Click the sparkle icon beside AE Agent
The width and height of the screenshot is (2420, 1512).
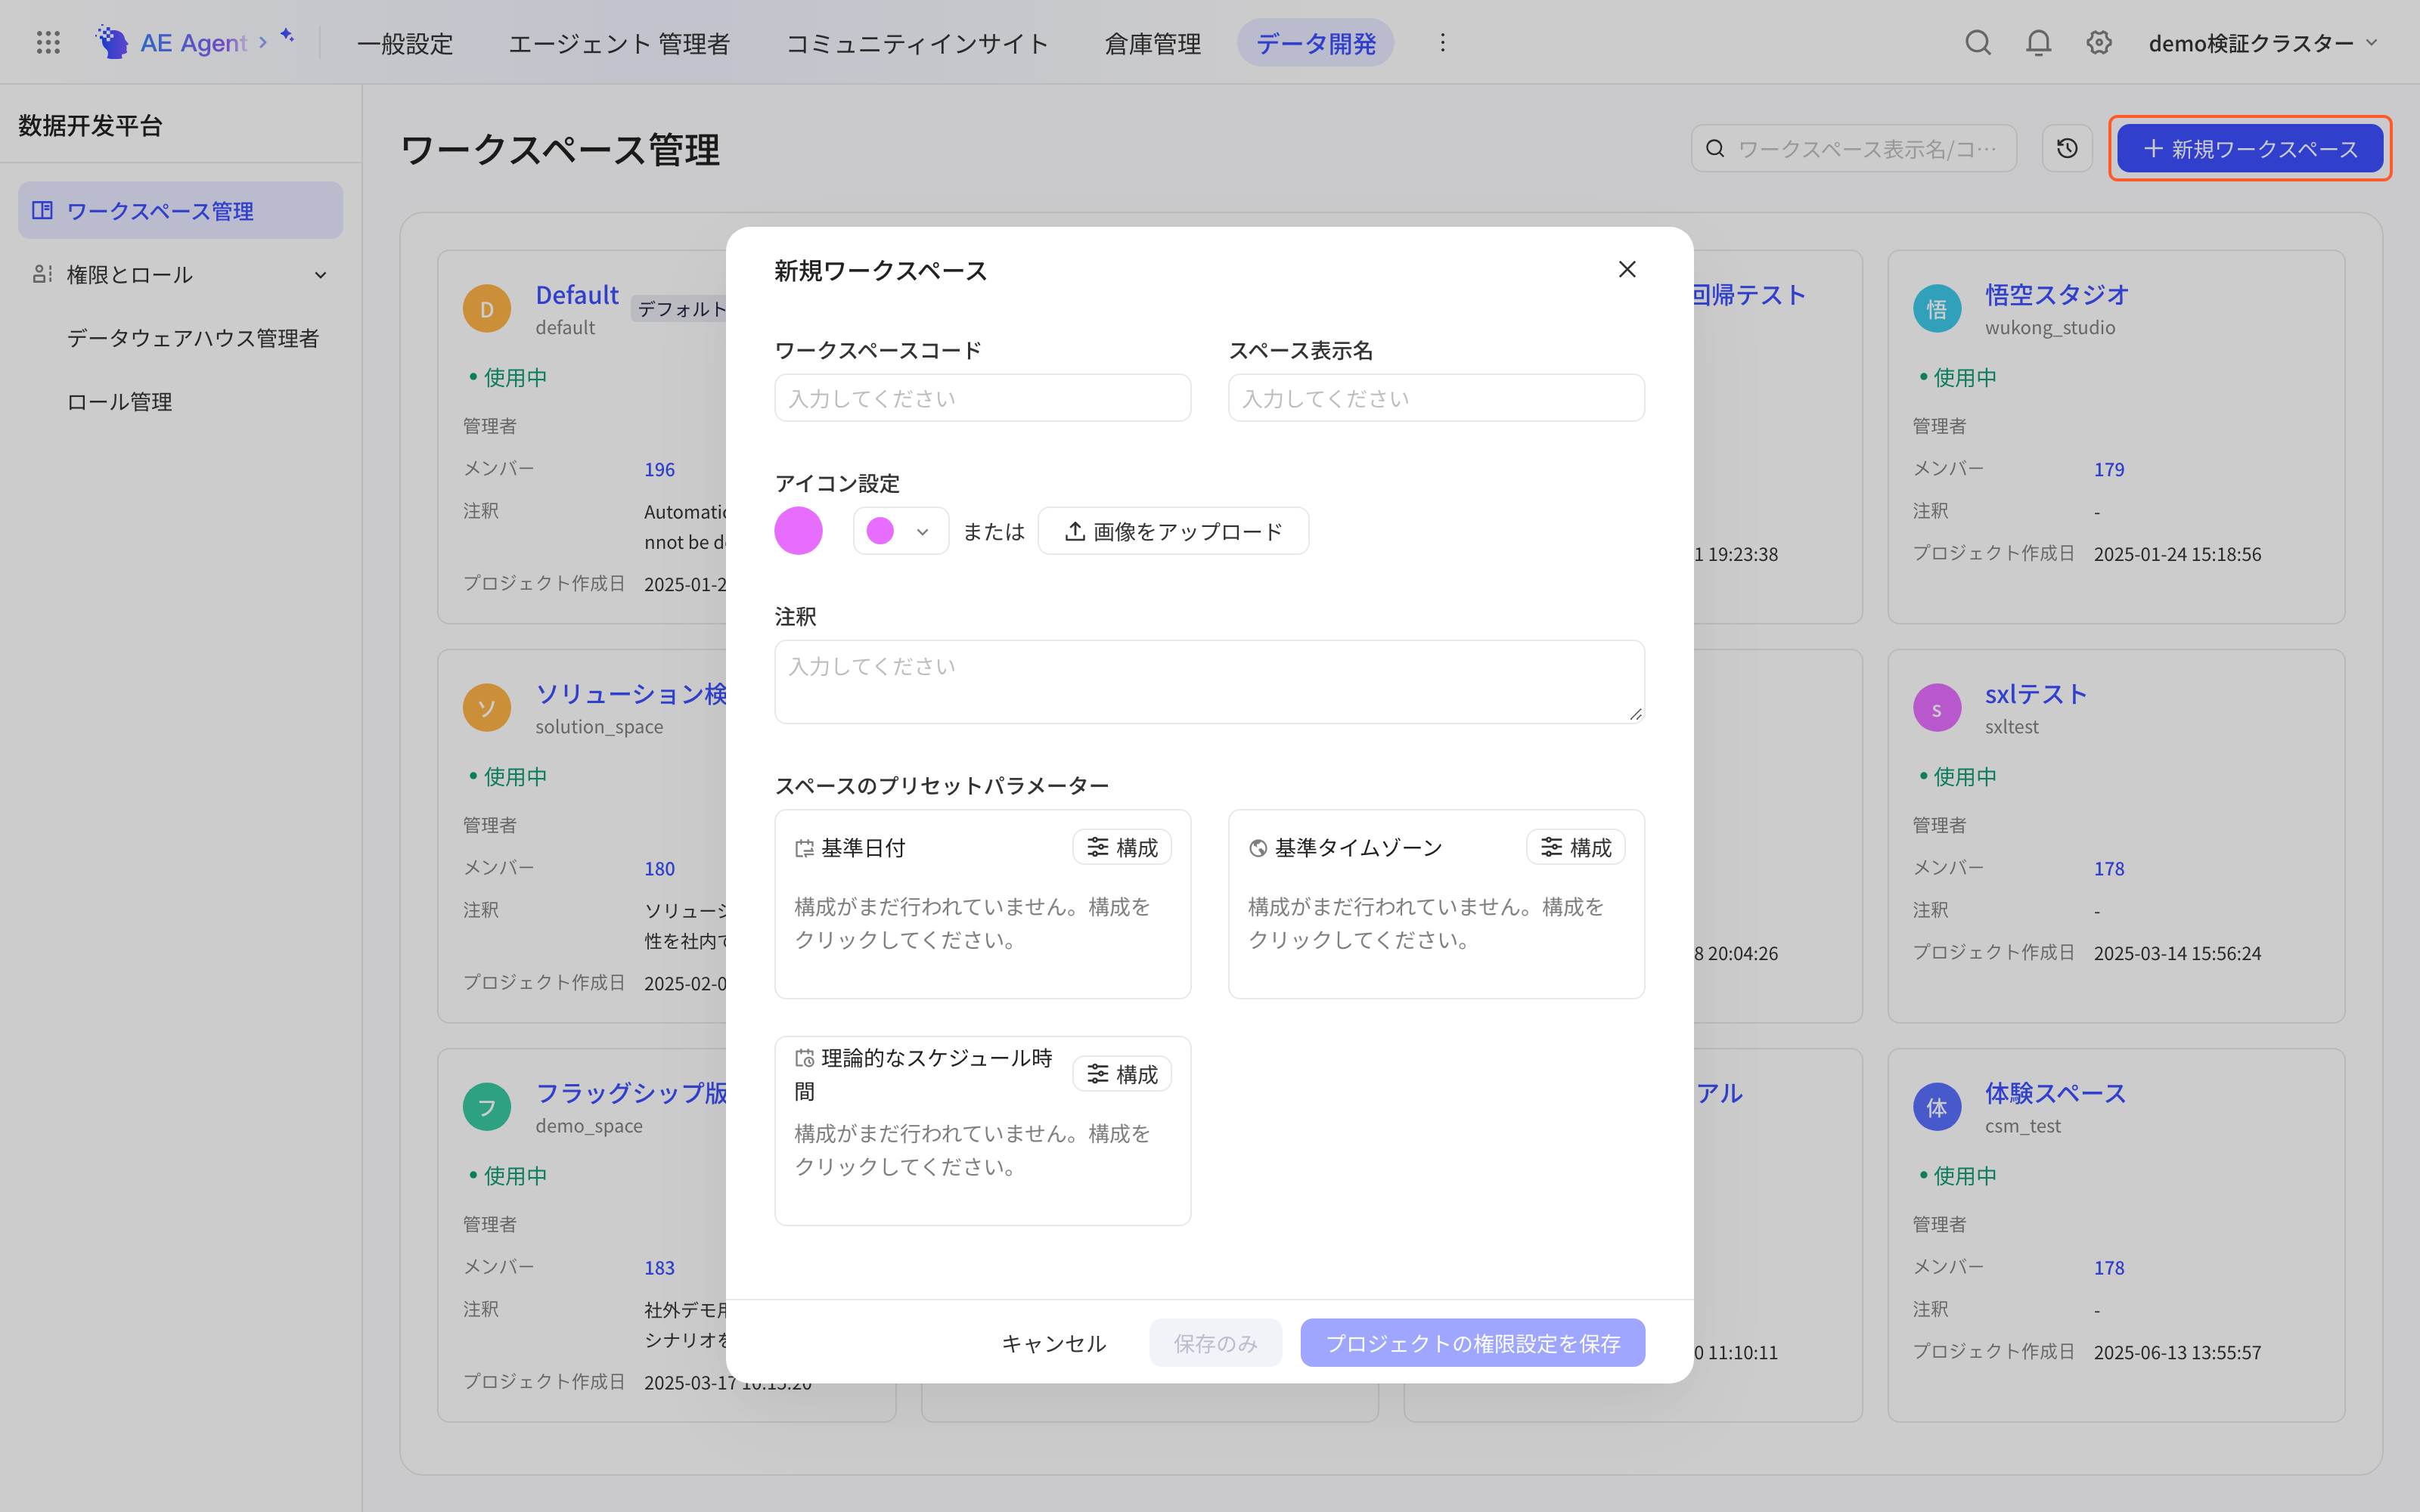coord(288,36)
